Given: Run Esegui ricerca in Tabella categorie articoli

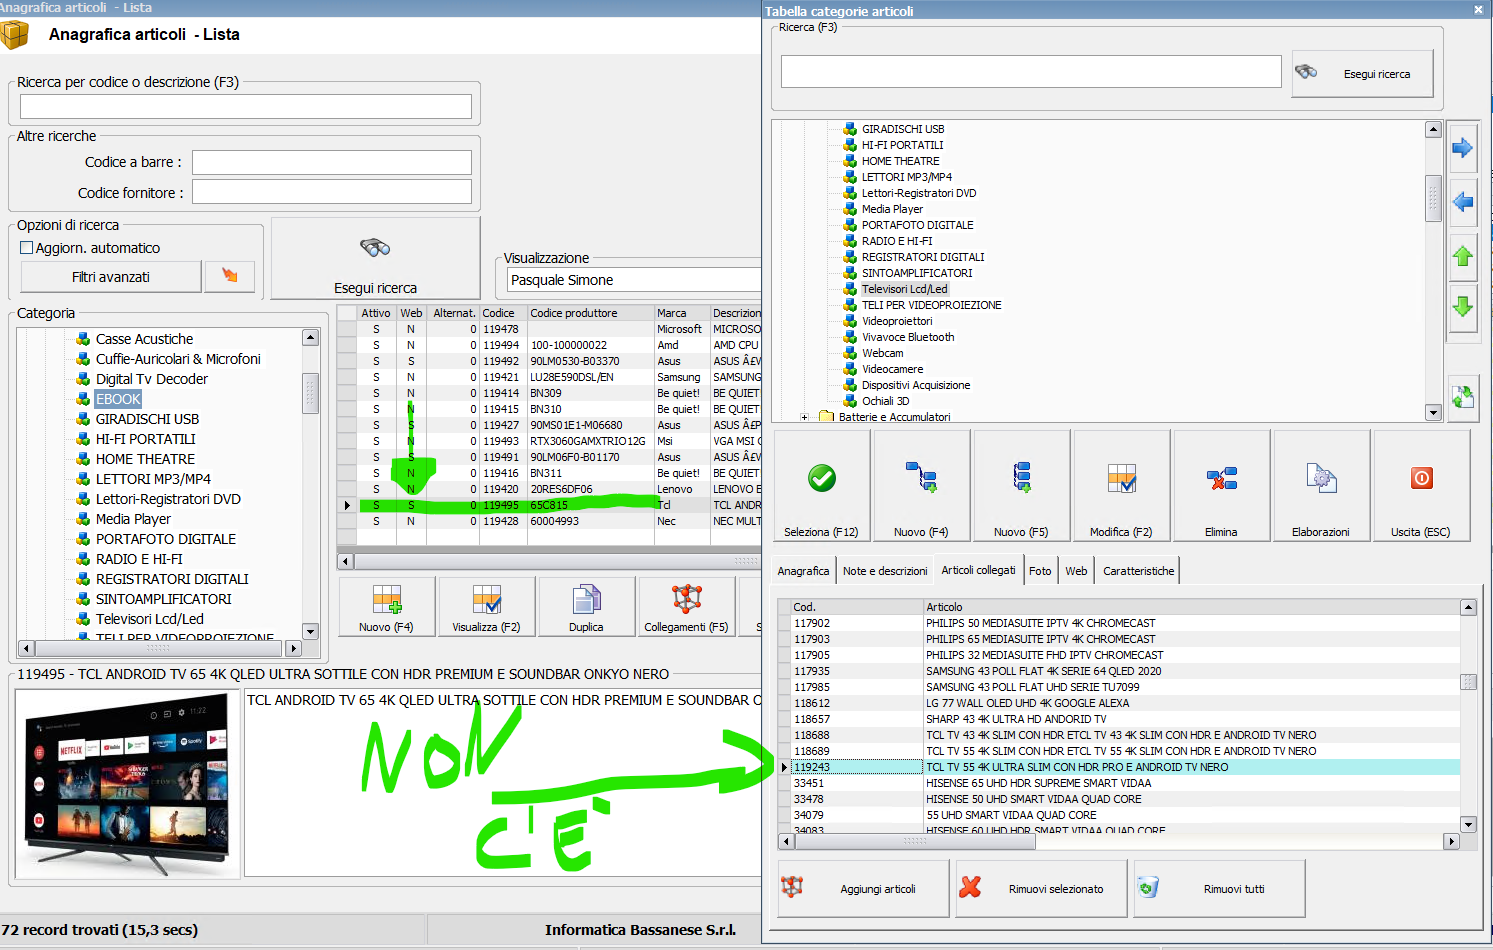Looking at the screenshot, I should [1362, 74].
